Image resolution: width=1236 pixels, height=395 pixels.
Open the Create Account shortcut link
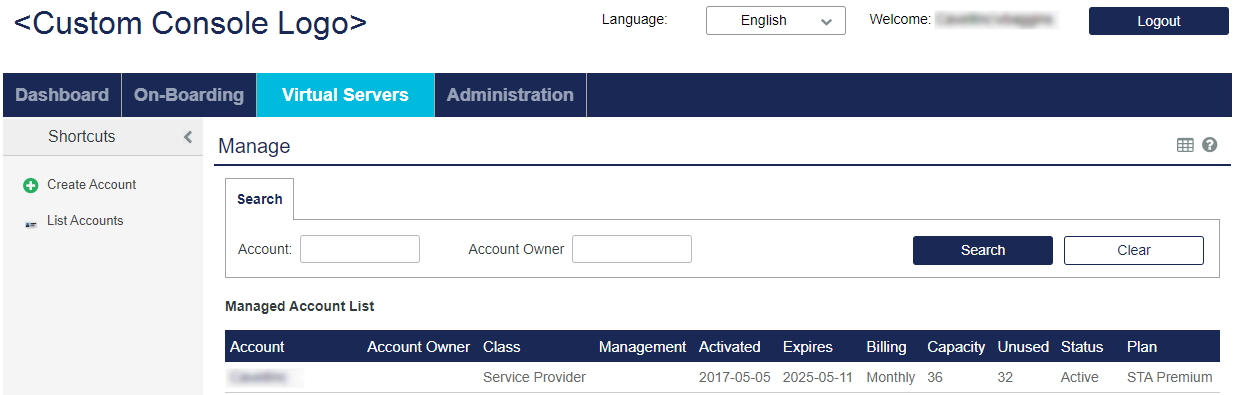pyautogui.click(x=92, y=185)
